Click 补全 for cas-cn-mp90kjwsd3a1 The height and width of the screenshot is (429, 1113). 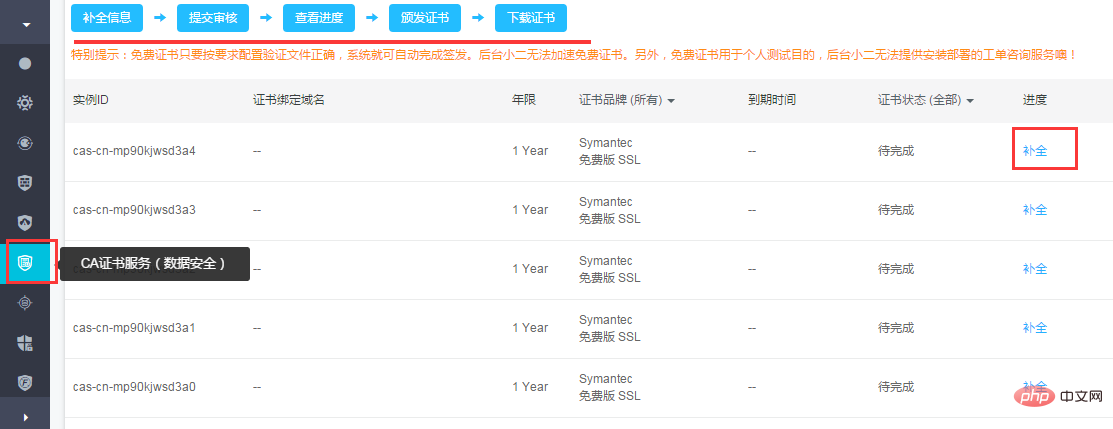(x=1035, y=327)
